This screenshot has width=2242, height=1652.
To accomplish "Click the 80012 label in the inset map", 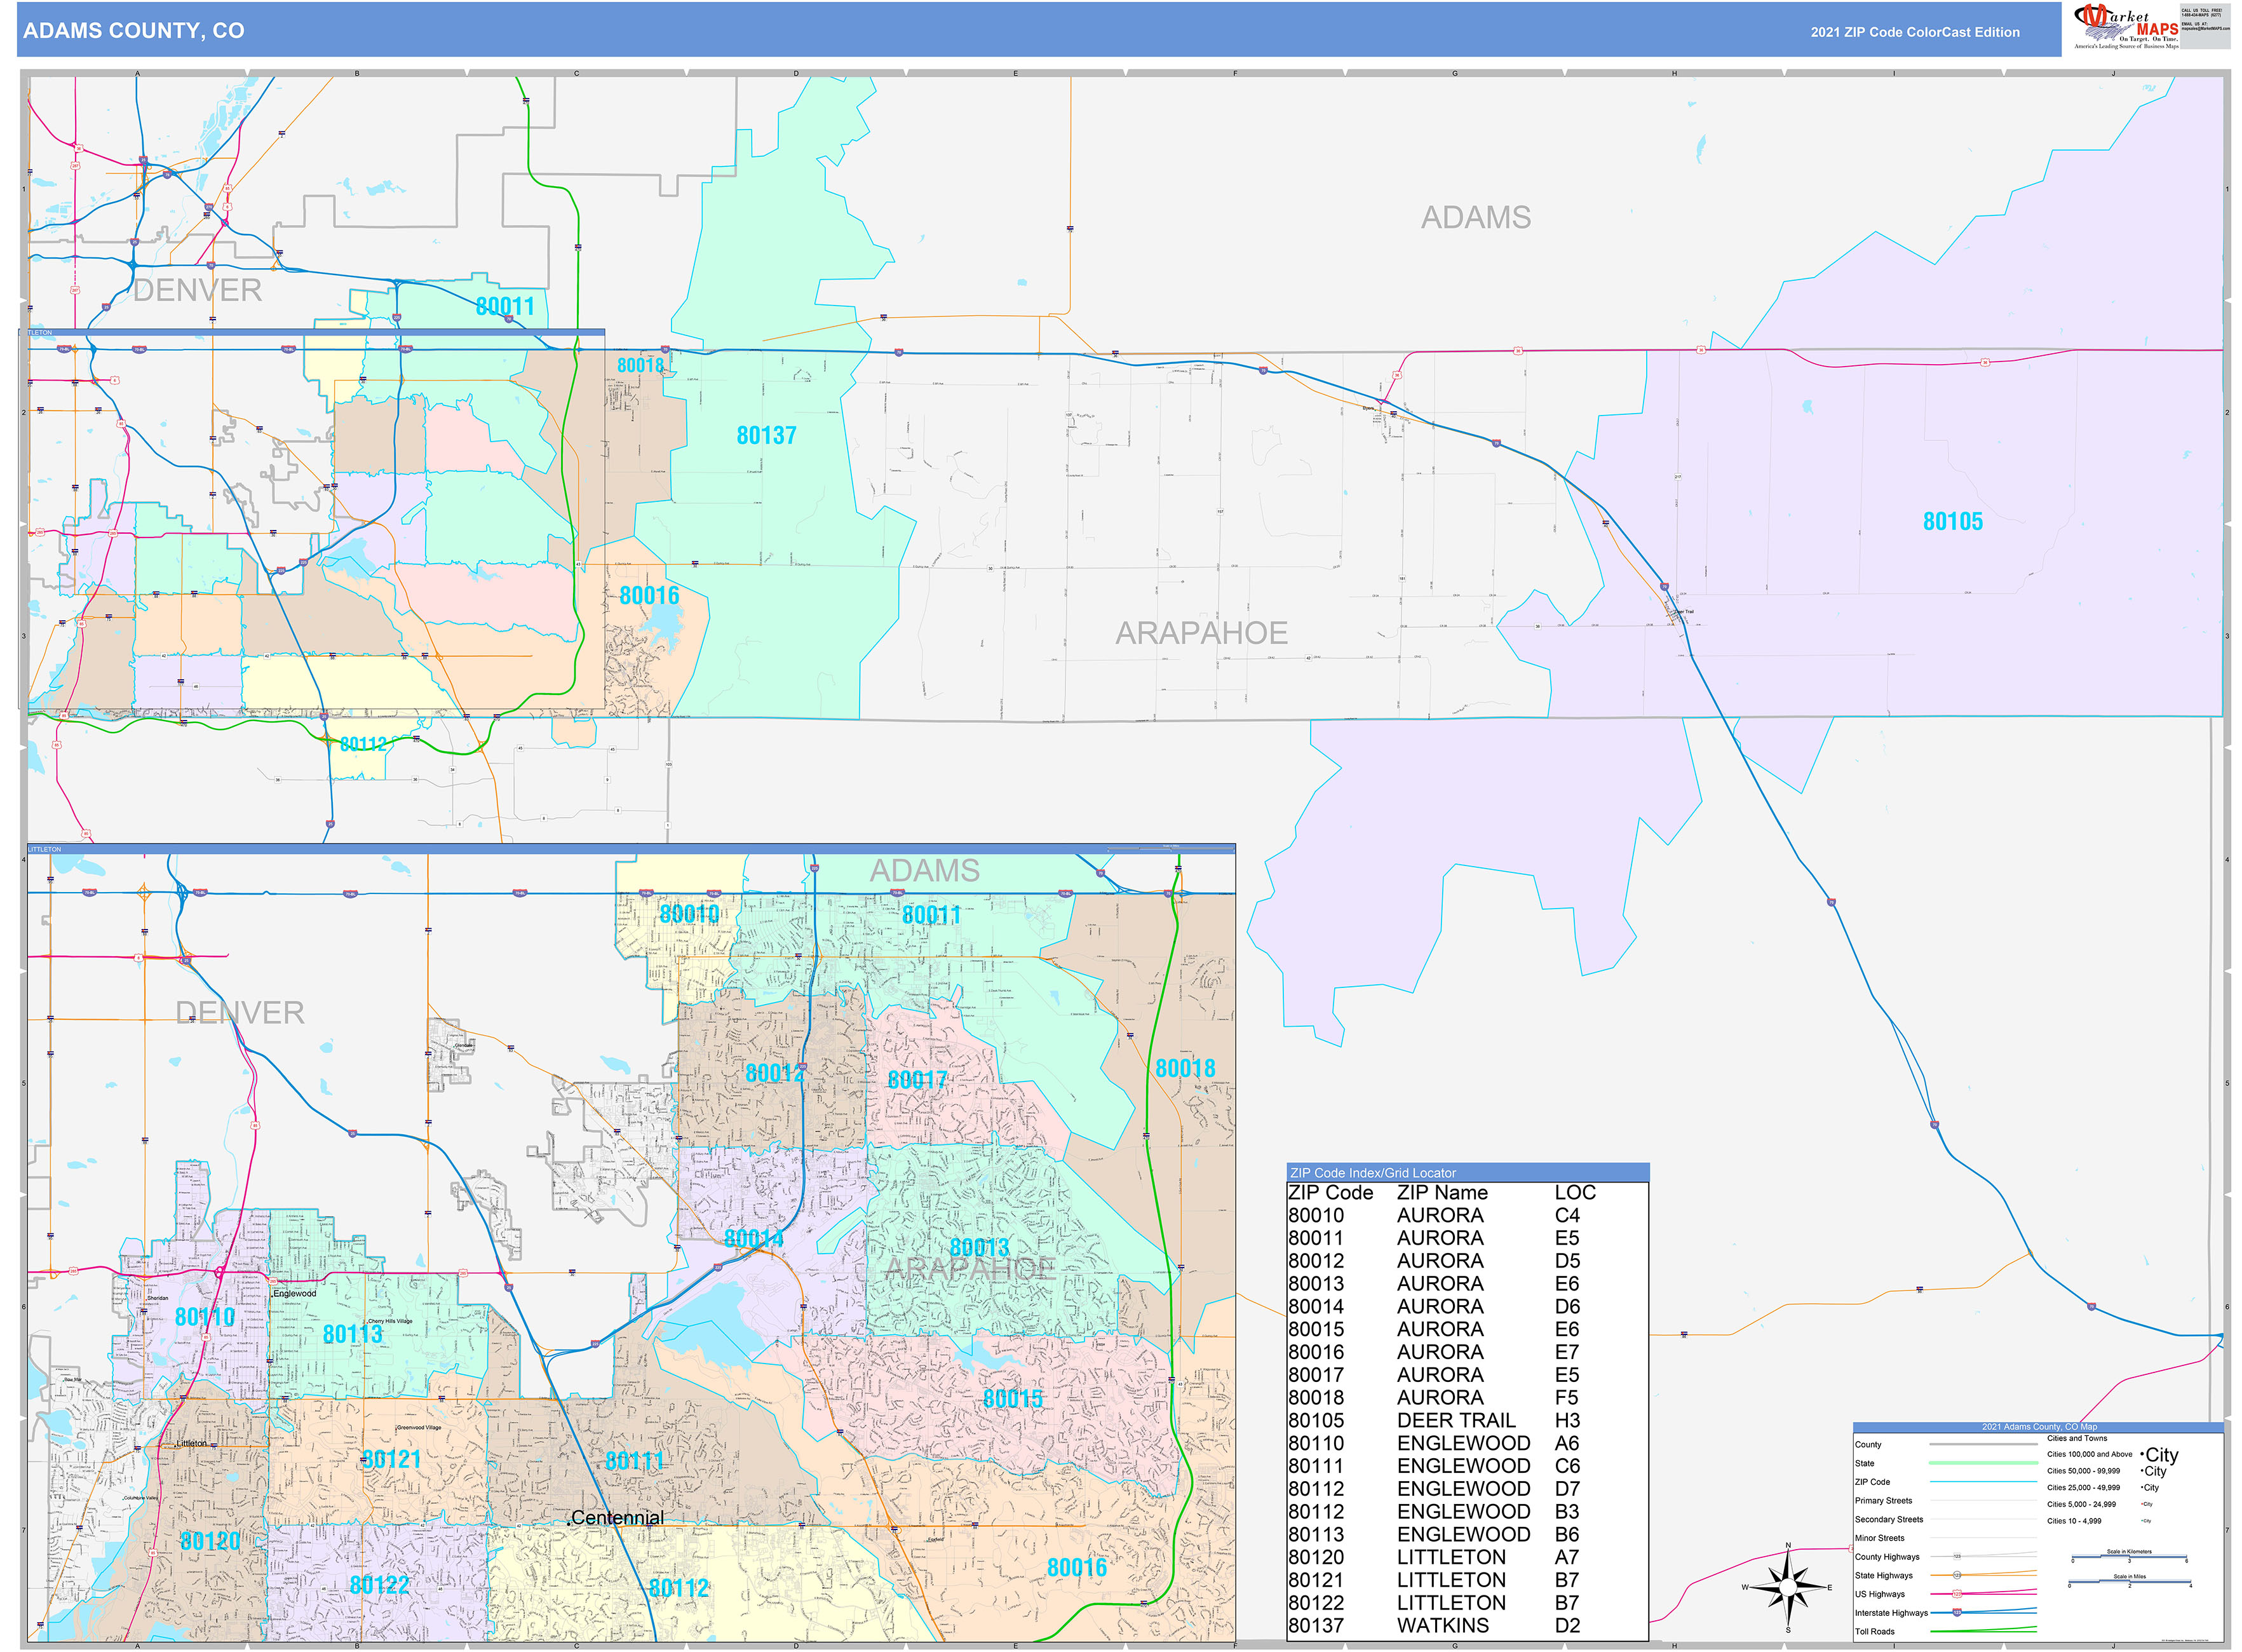I will 775,1074.
